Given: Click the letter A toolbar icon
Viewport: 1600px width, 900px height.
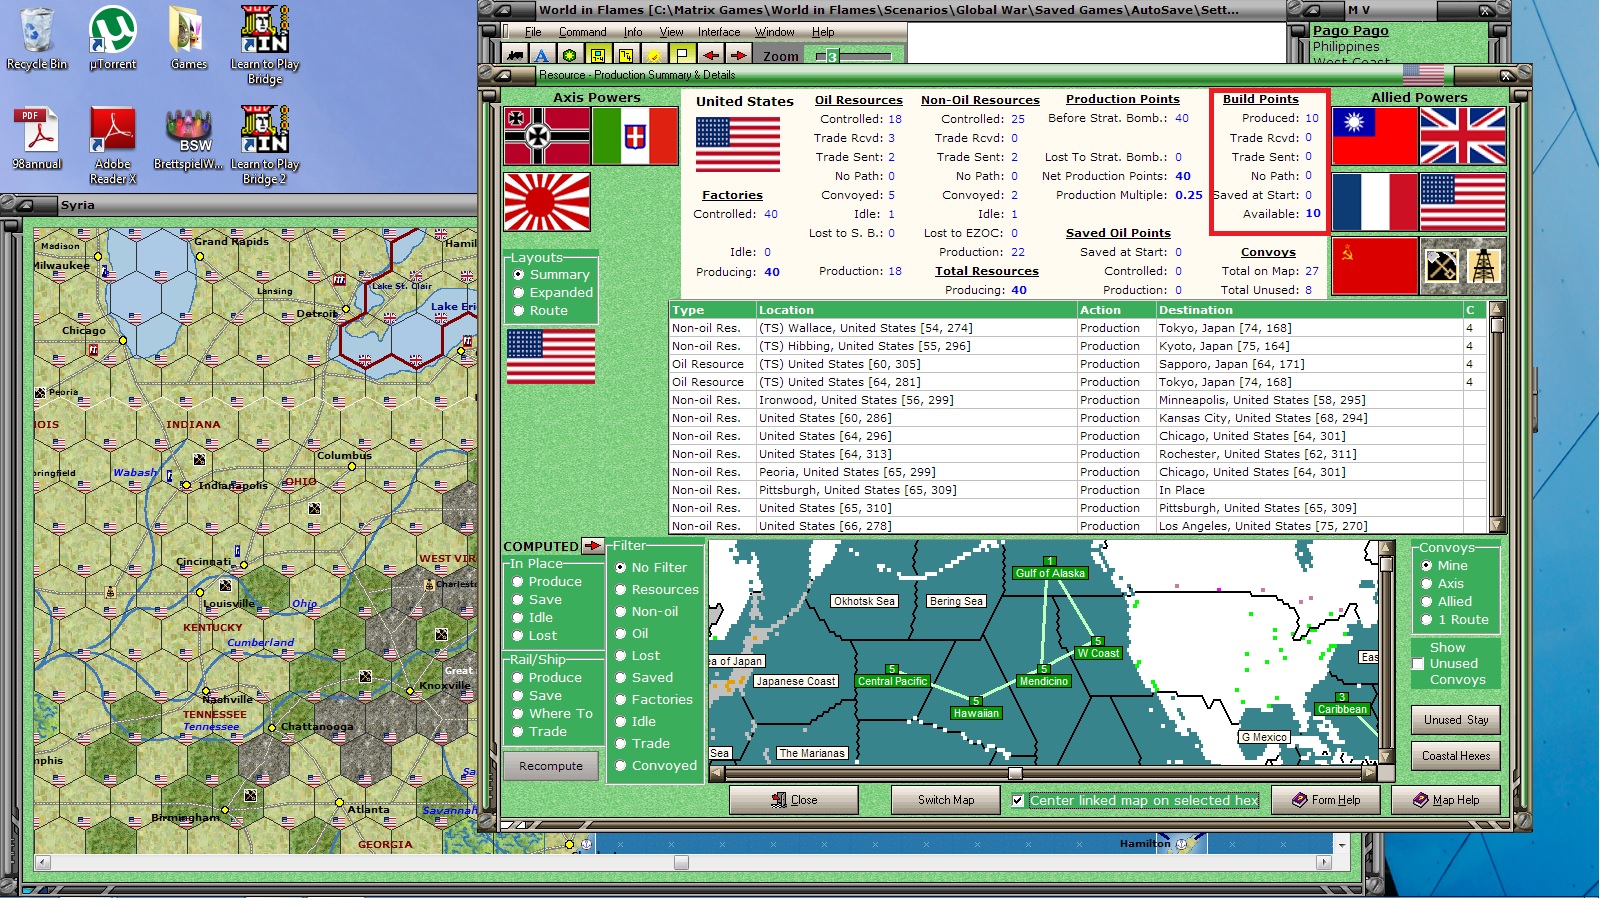Looking at the screenshot, I should (x=541, y=55).
